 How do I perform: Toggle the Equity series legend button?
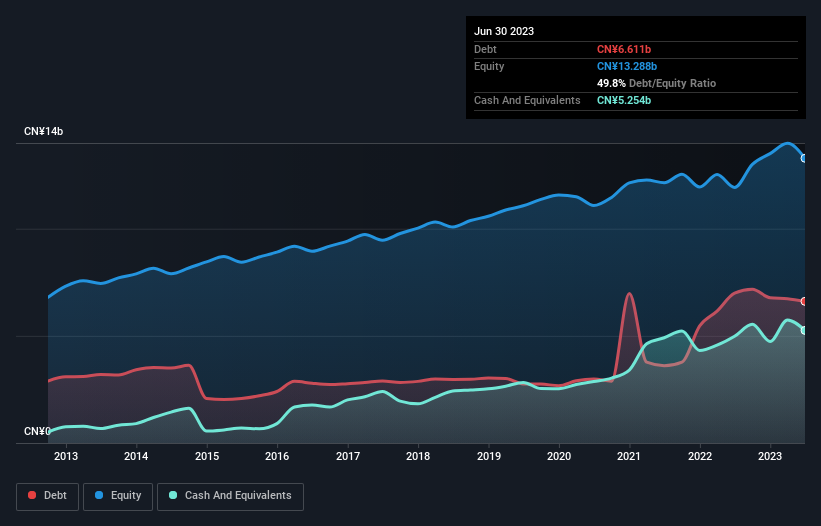[x=118, y=496]
